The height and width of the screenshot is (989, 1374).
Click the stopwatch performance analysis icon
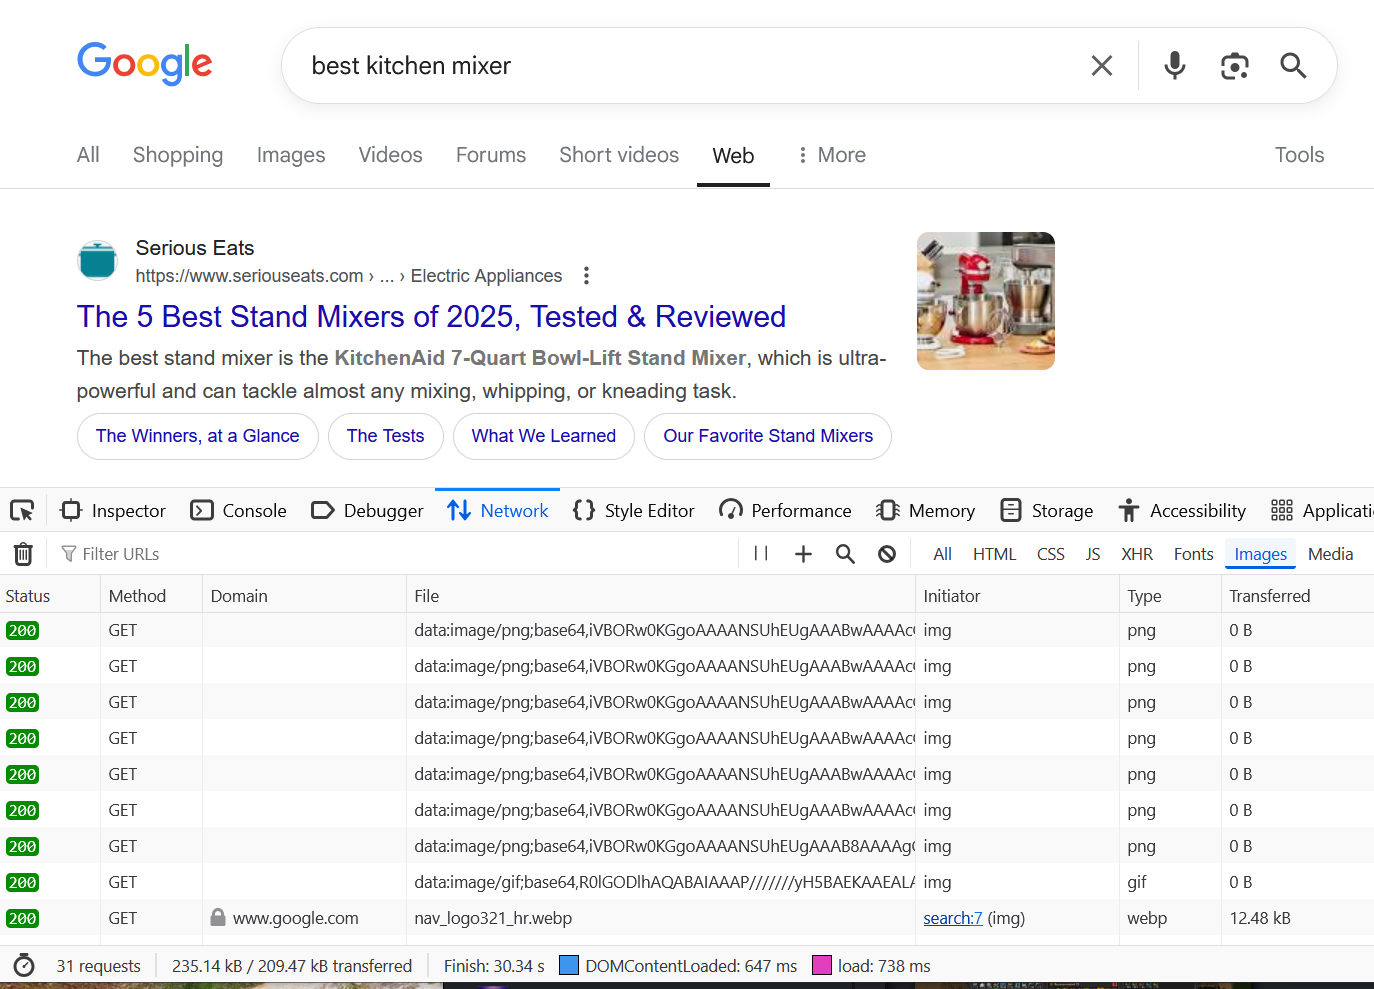24,966
